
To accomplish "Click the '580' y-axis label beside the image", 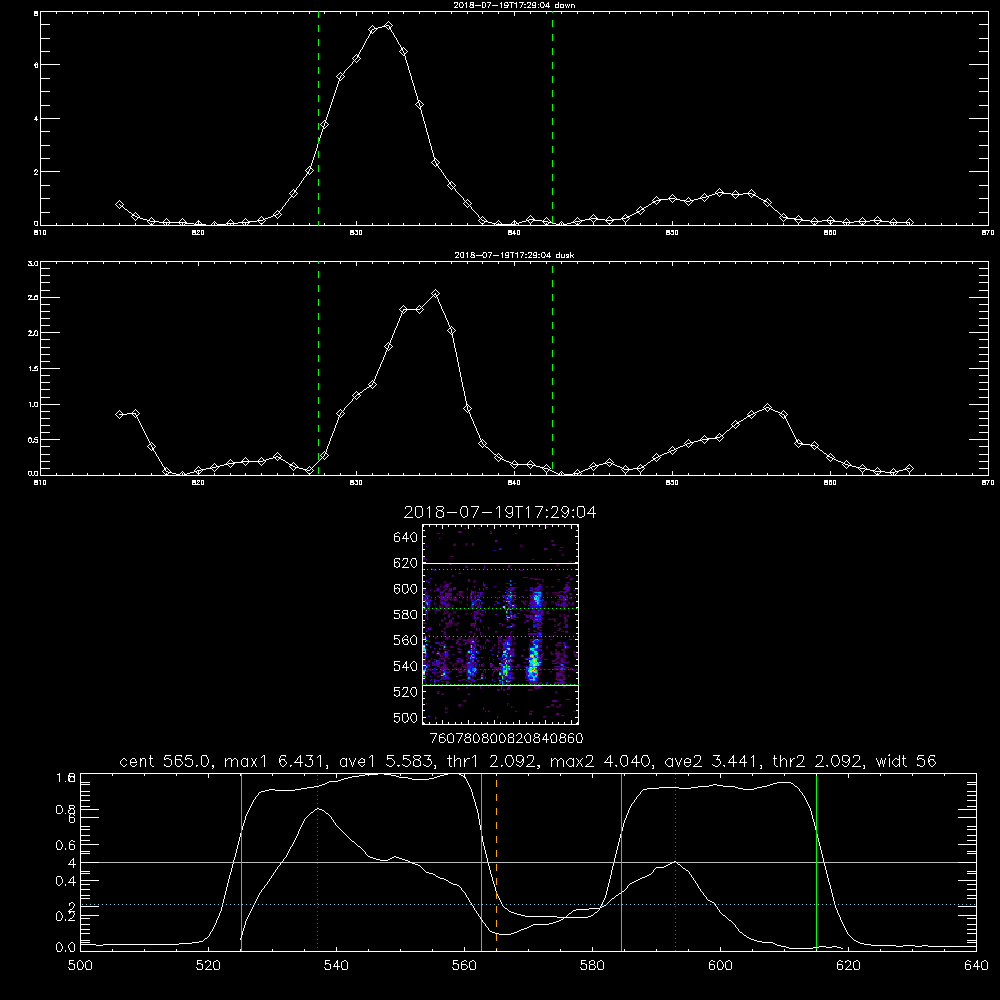I will point(406,615).
